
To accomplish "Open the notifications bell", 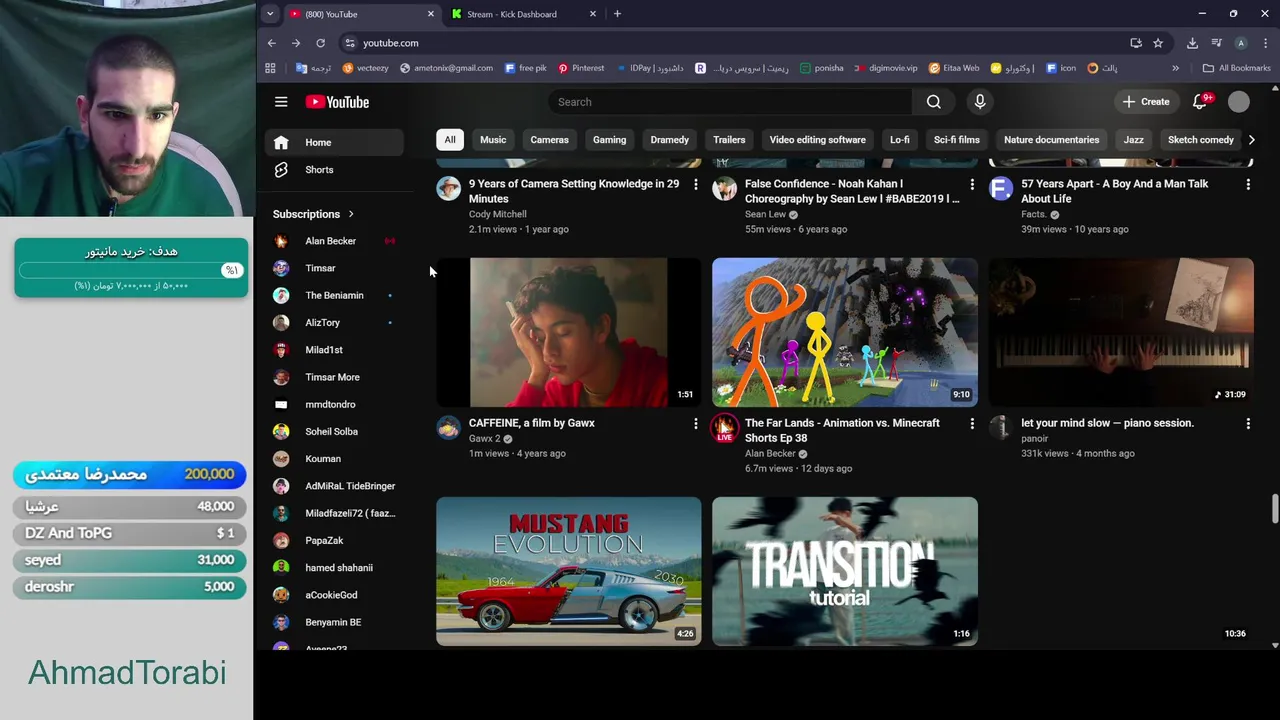I will tap(1201, 102).
